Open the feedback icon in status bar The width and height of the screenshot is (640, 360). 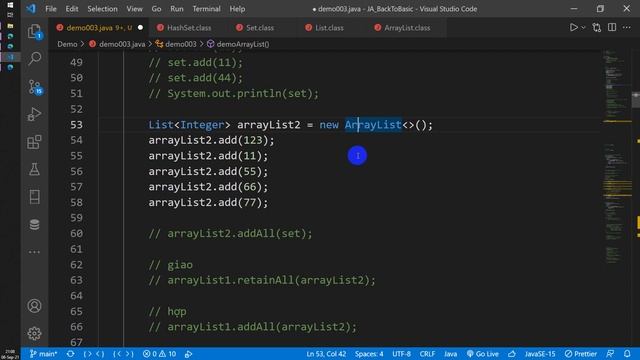coord(610,354)
